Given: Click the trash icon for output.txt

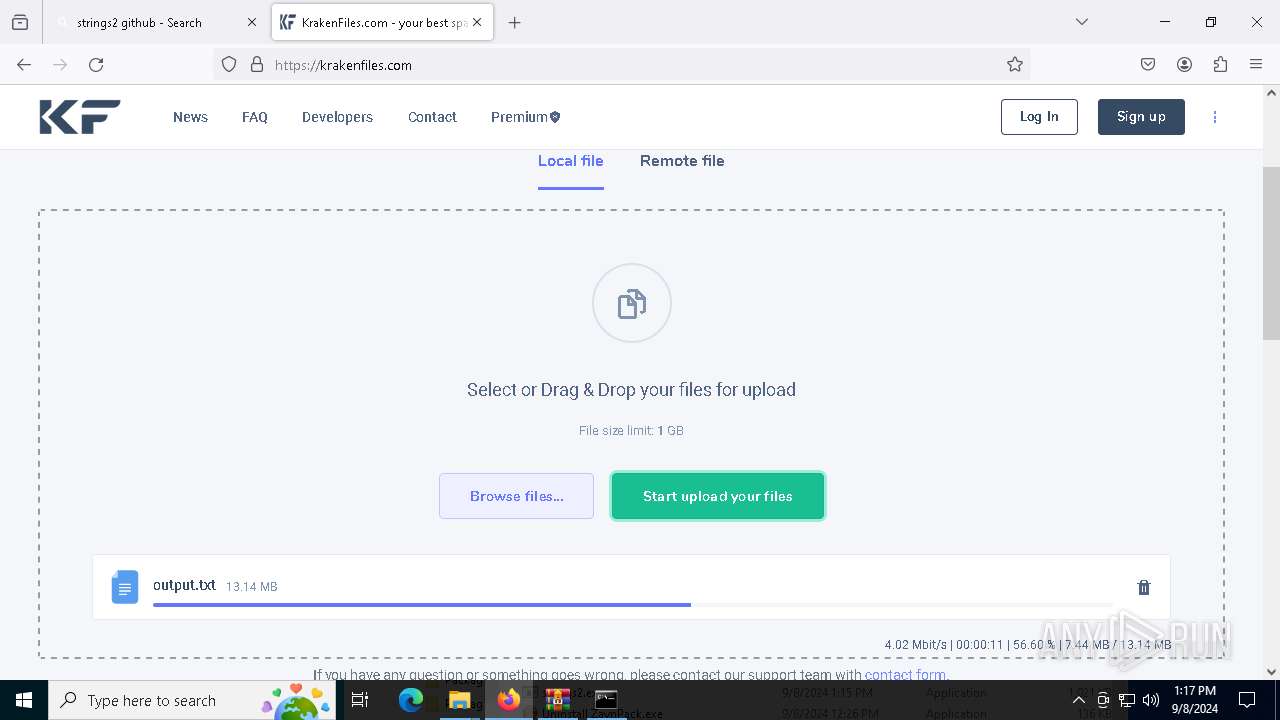Looking at the screenshot, I should click(1144, 587).
